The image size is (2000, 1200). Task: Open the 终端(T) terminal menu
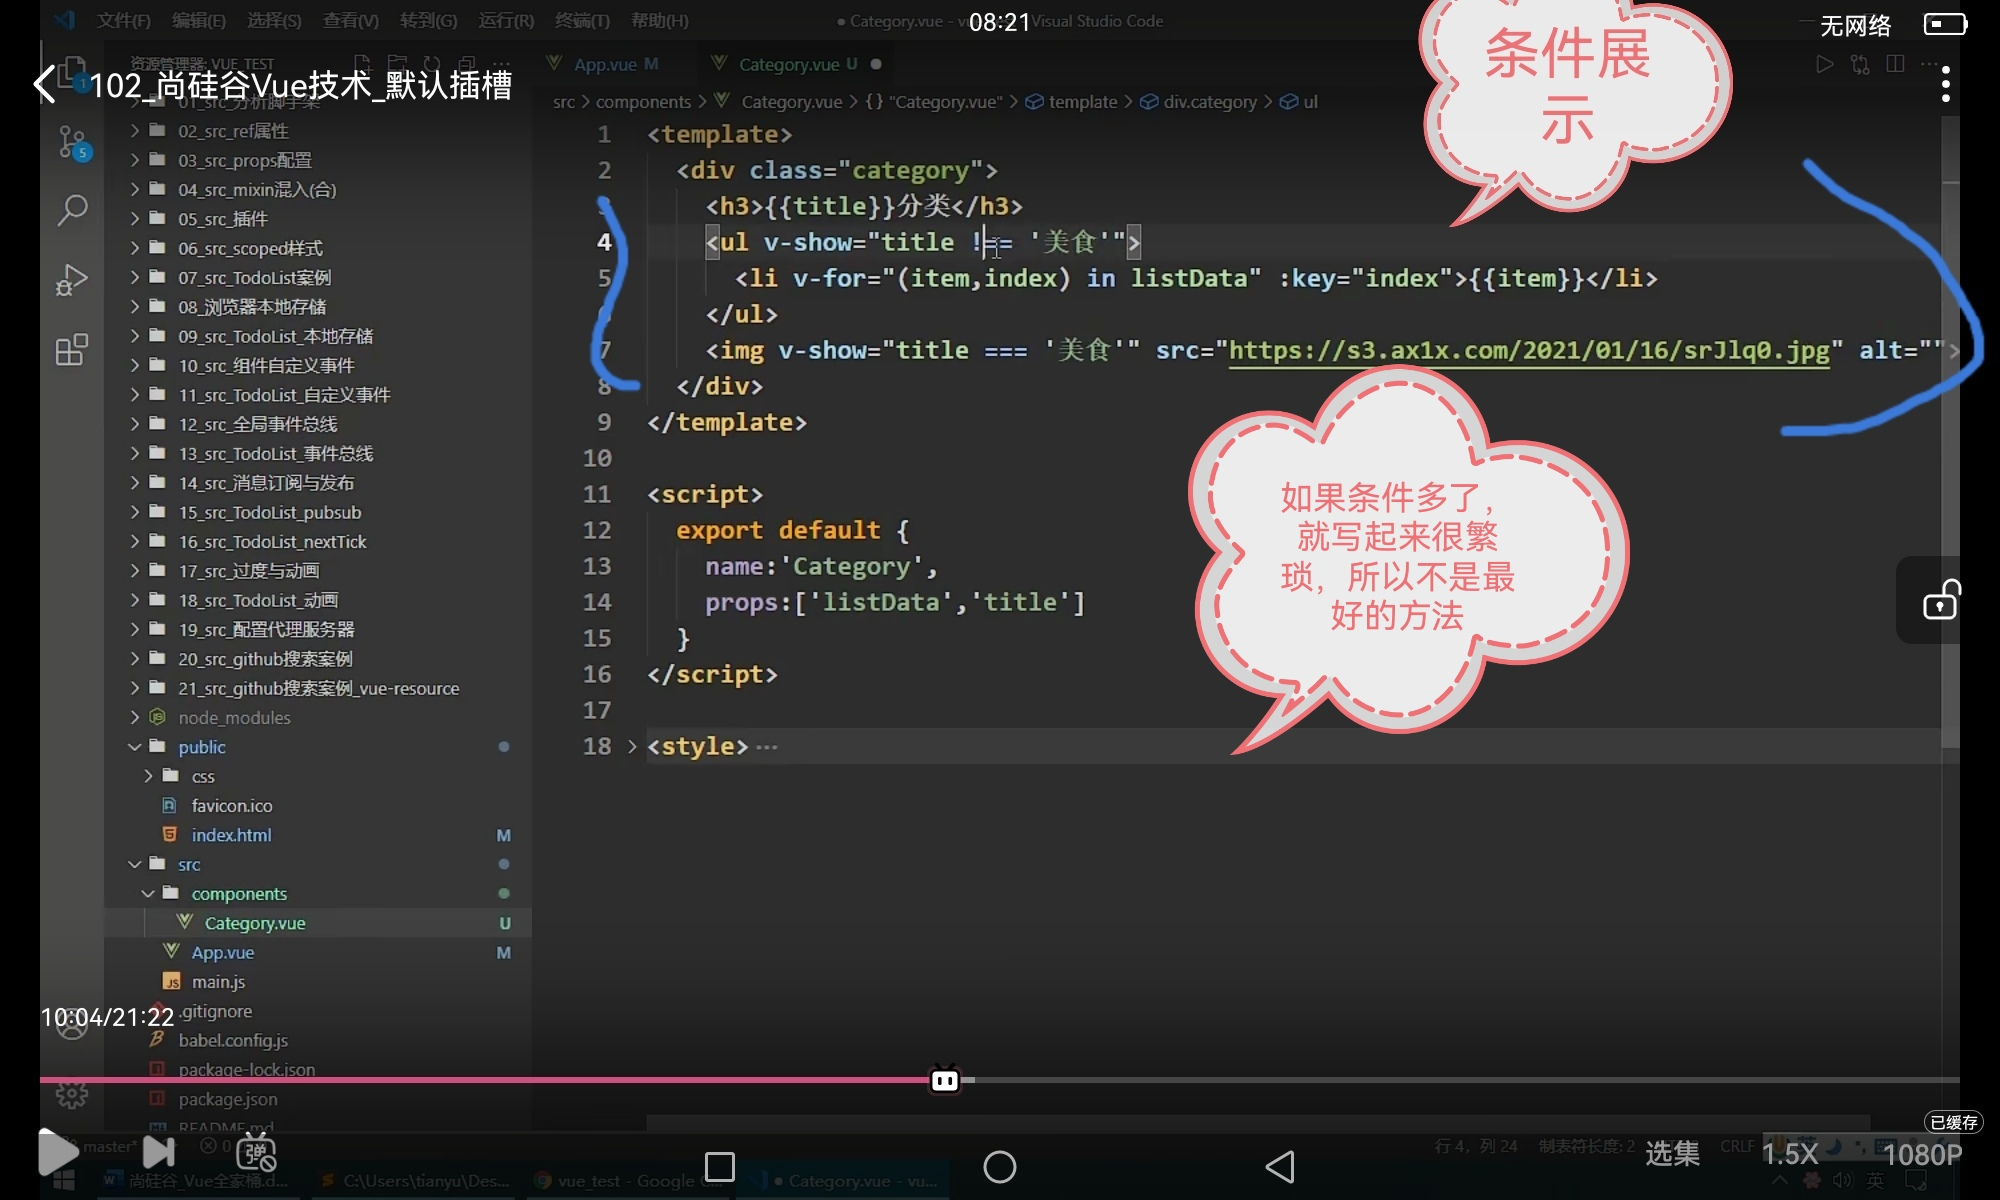pos(582,20)
